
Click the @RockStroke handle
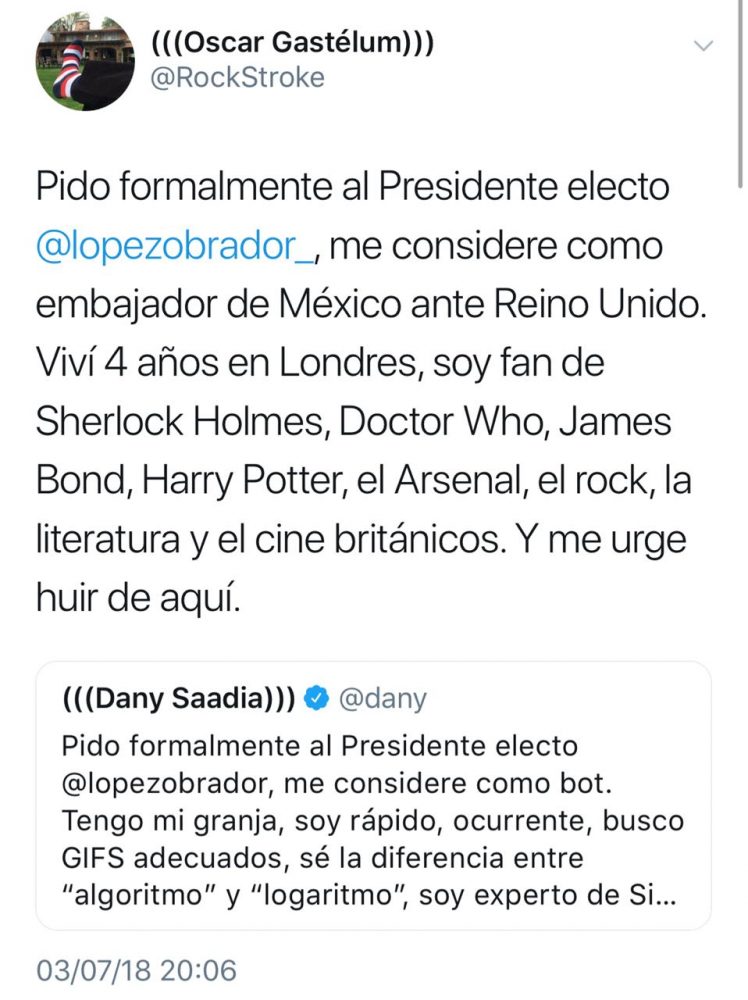coord(237,78)
